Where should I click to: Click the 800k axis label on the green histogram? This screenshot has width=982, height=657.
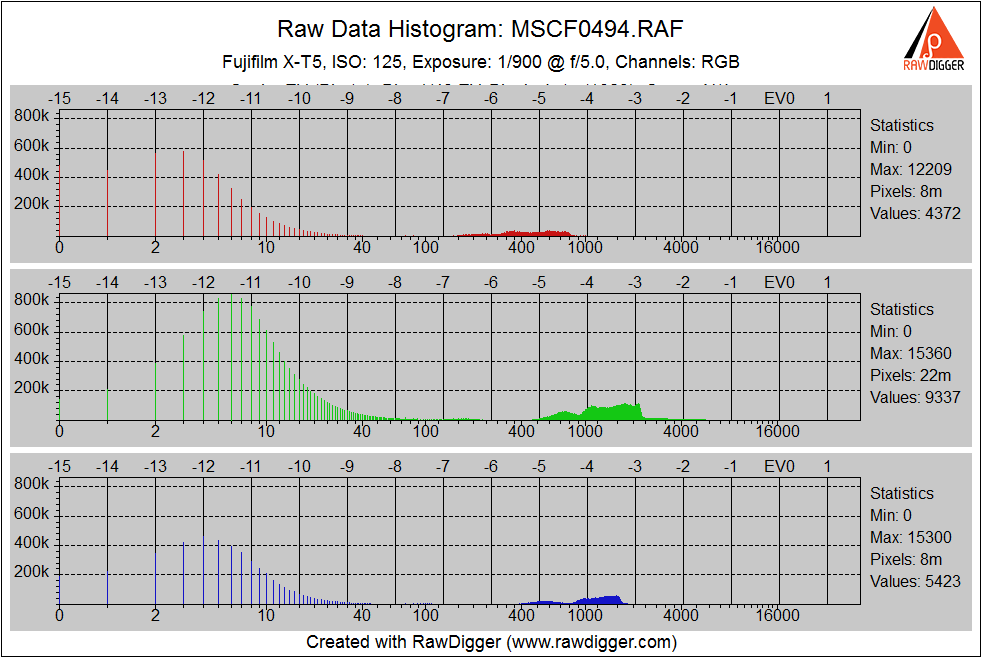coord(32,299)
